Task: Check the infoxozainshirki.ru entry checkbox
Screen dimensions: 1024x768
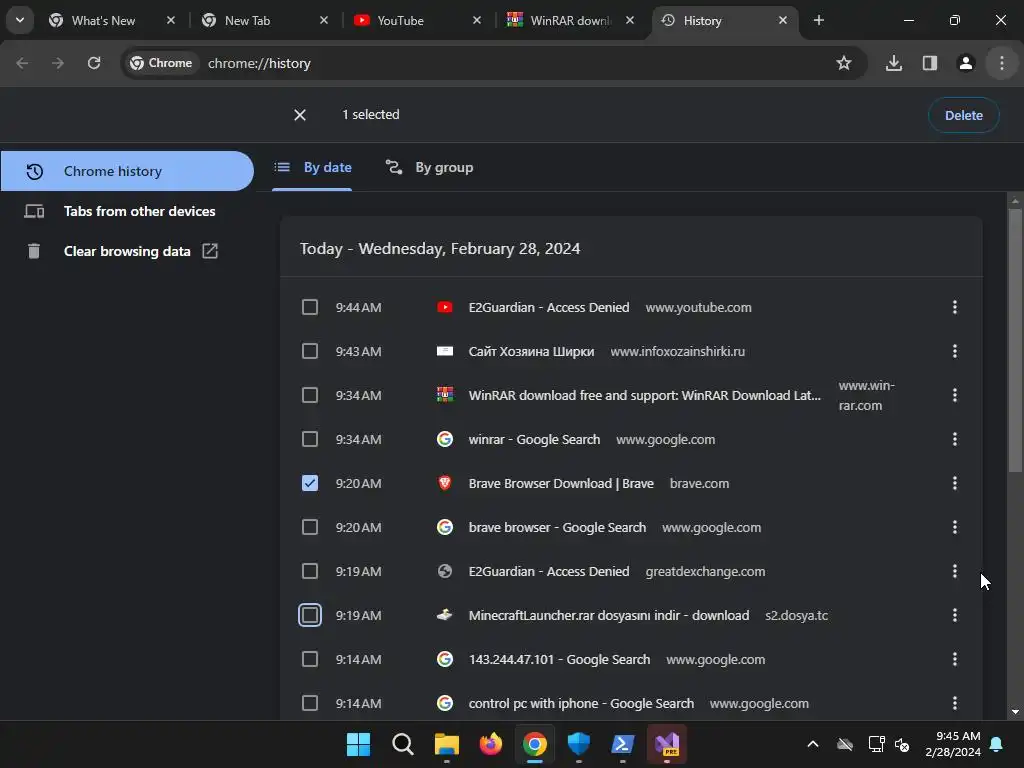Action: (310, 351)
